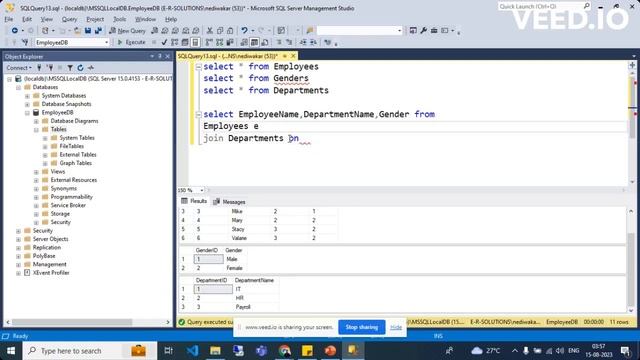Click the Include Actual Execution Plan icon
This screenshot has height=360, width=640.
tap(209, 42)
